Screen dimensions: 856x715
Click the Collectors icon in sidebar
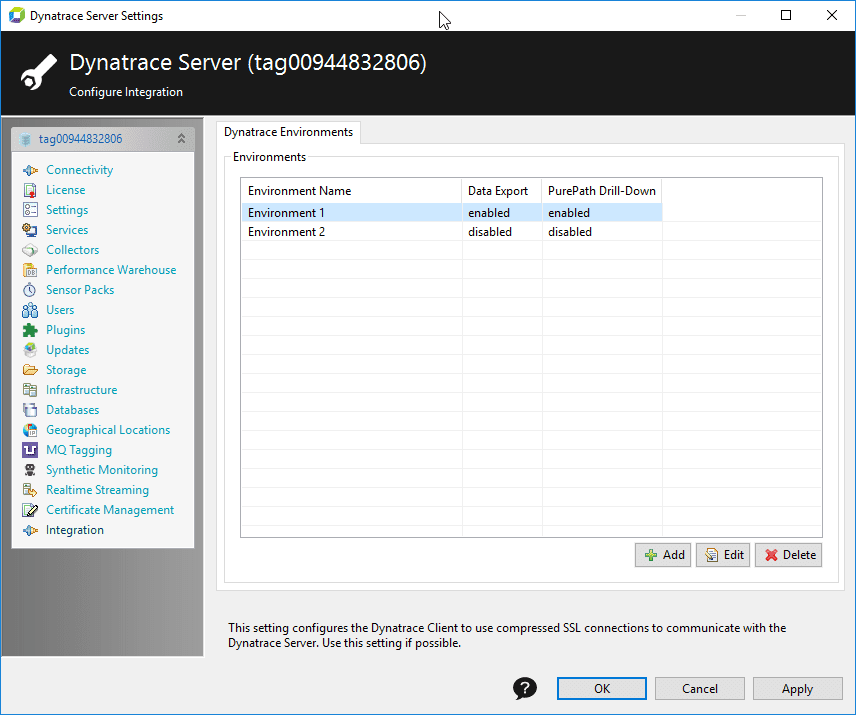coord(30,250)
